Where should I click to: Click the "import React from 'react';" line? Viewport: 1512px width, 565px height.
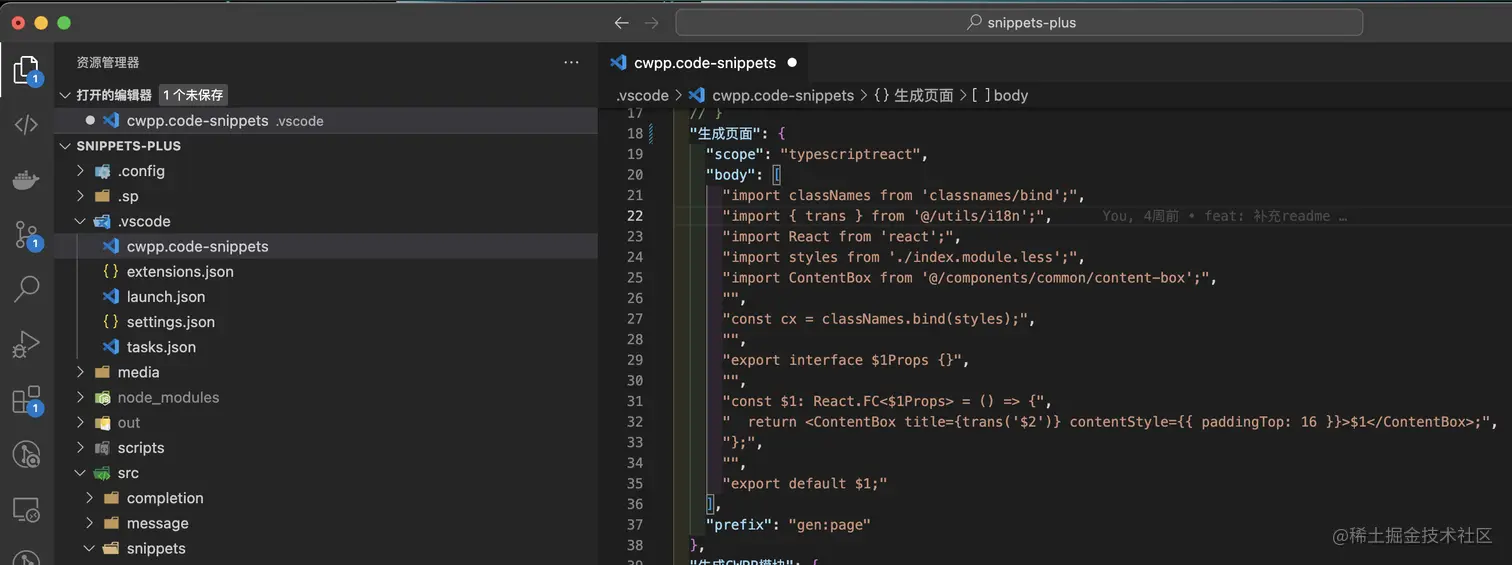pyautogui.click(x=842, y=237)
